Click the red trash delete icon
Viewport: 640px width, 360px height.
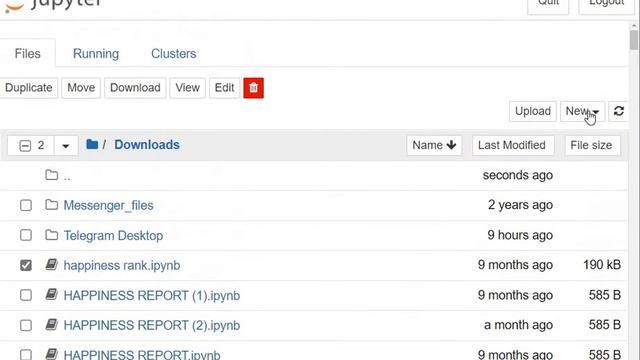tap(253, 88)
